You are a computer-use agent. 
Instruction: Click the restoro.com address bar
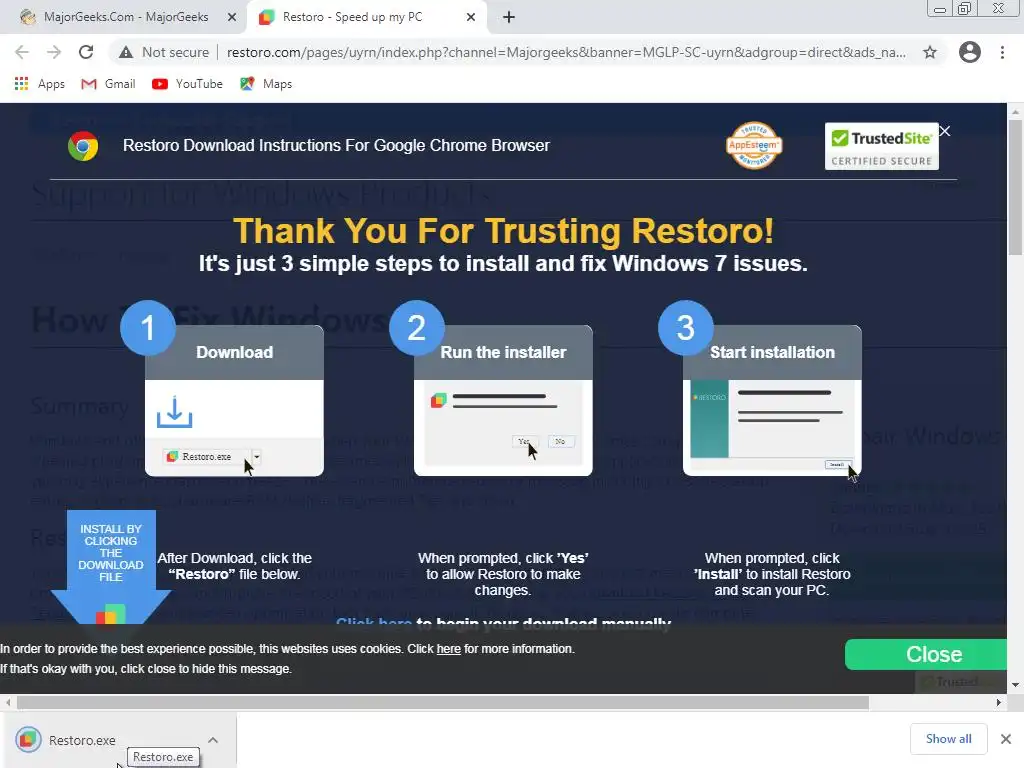click(566, 52)
